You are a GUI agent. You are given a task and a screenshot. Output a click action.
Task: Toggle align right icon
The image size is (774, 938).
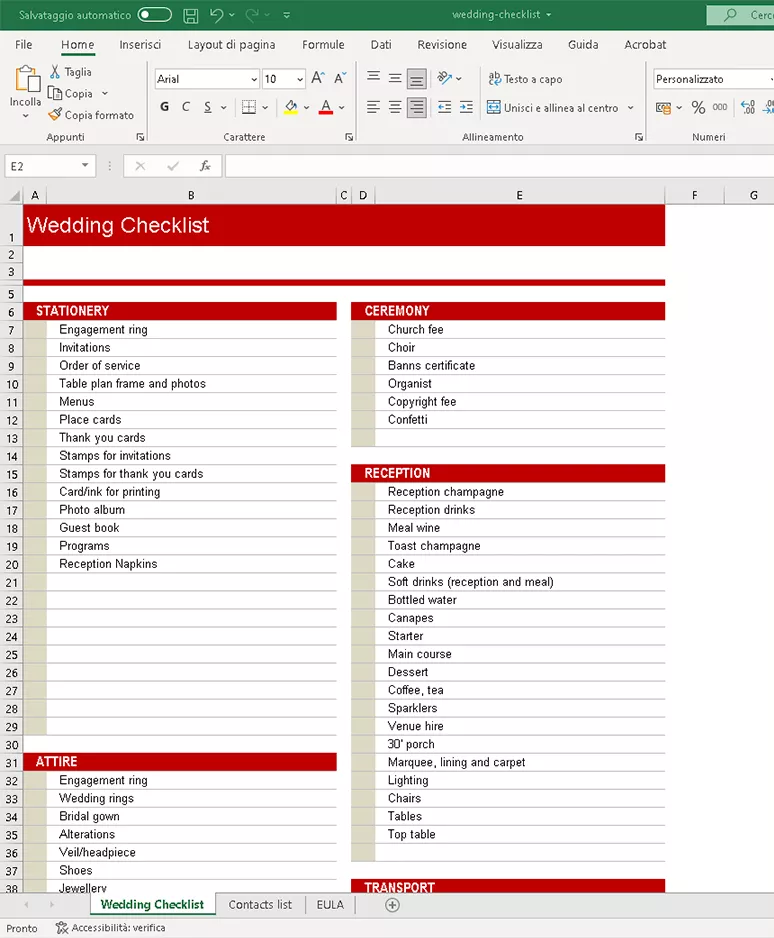coord(416,107)
